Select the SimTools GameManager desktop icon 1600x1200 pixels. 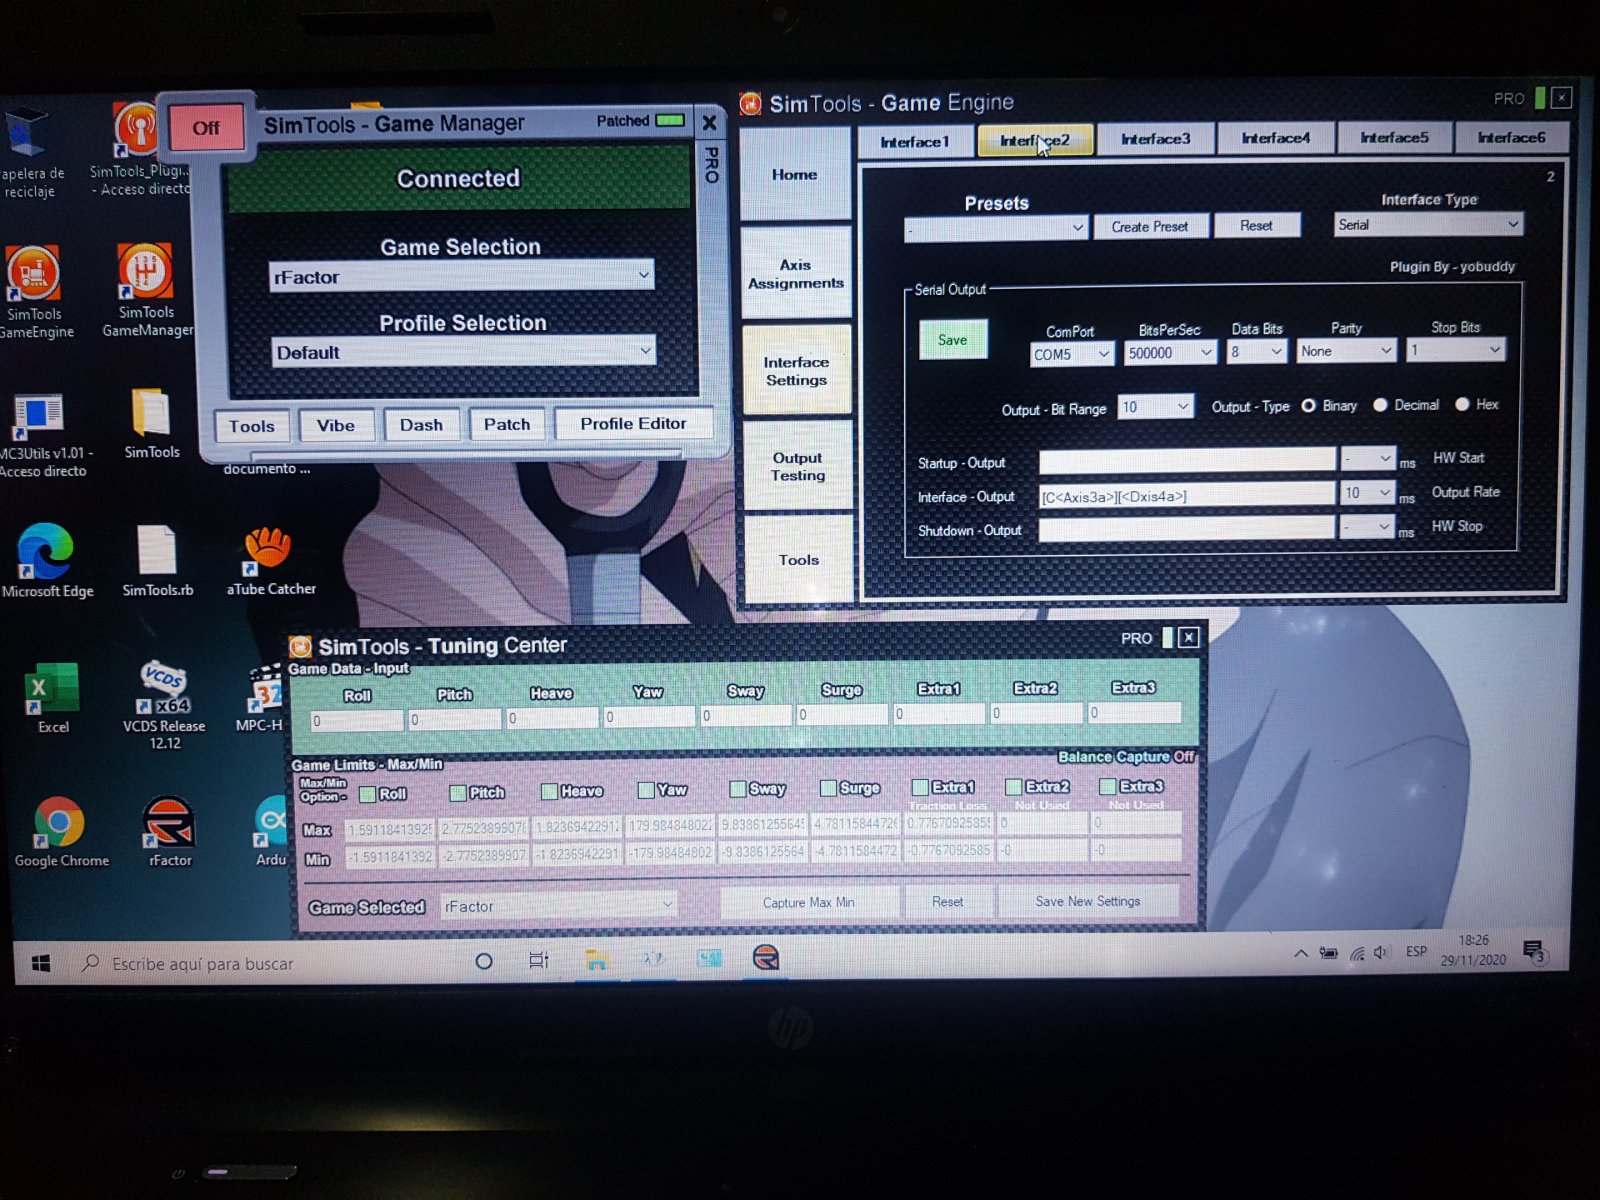click(146, 290)
